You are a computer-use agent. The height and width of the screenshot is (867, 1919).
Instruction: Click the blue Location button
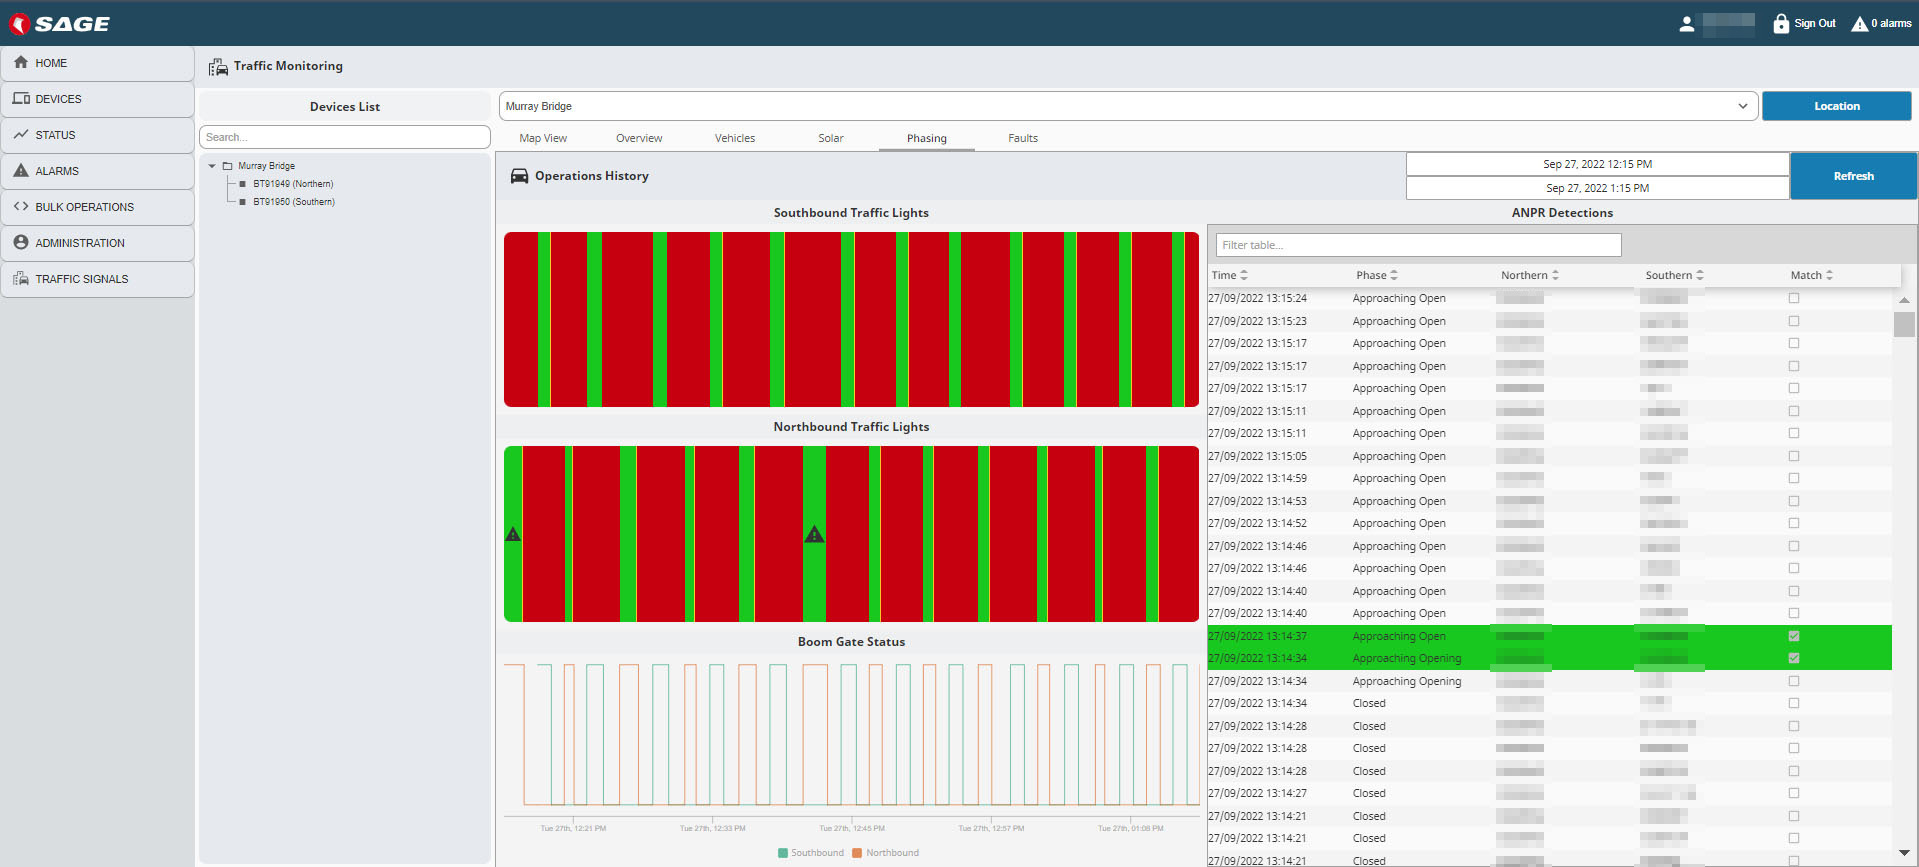point(1836,106)
